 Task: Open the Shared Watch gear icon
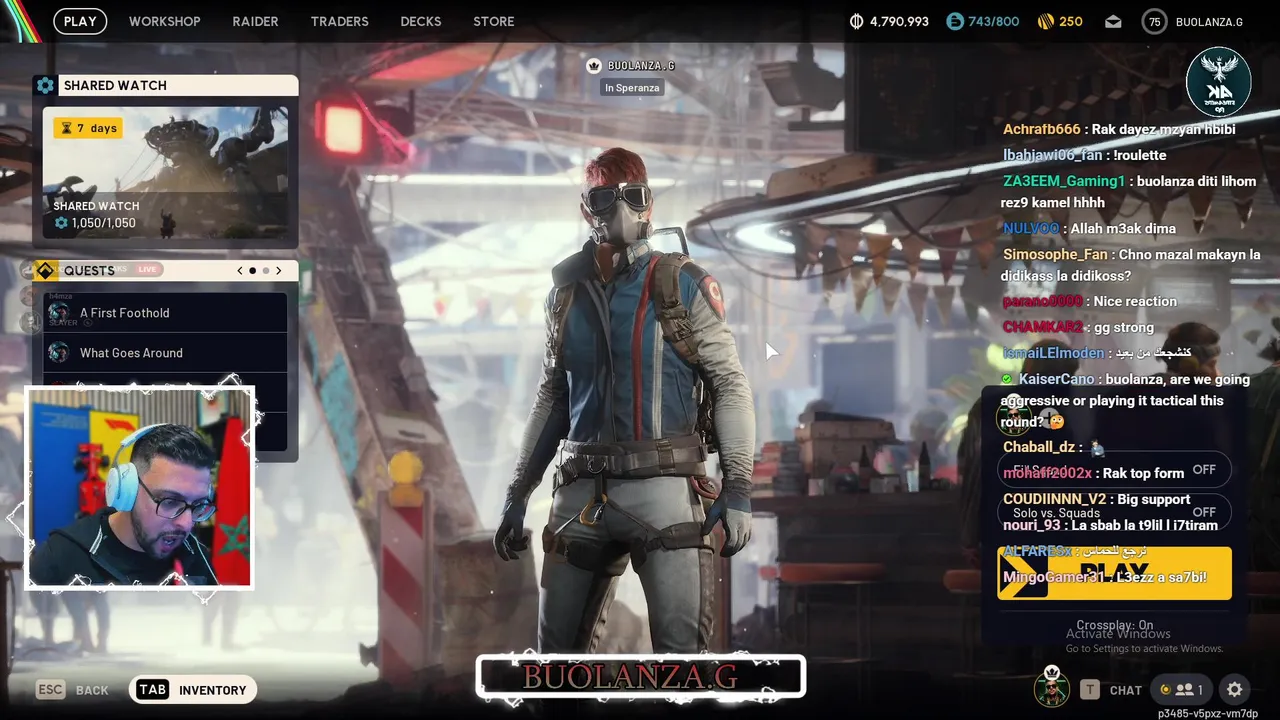(45, 86)
